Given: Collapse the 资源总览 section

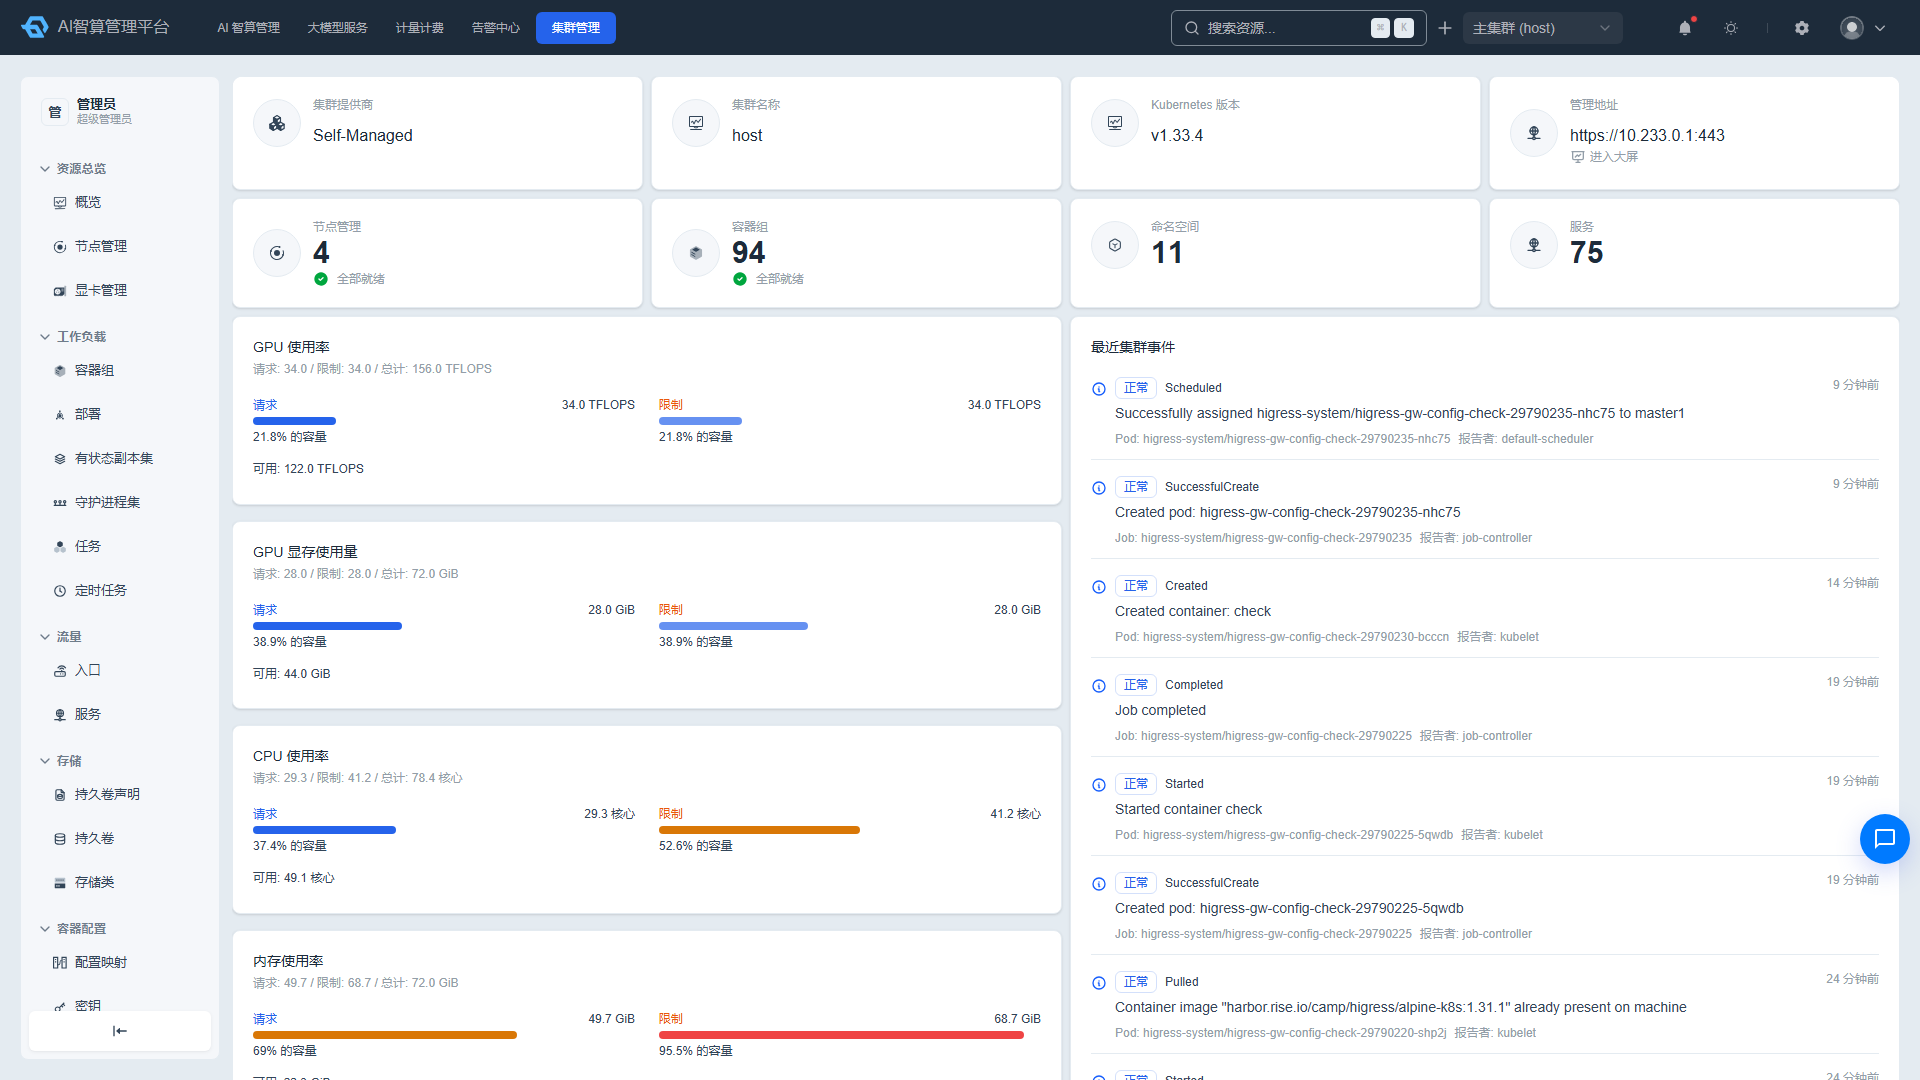Looking at the screenshot, I should [73, 168].
